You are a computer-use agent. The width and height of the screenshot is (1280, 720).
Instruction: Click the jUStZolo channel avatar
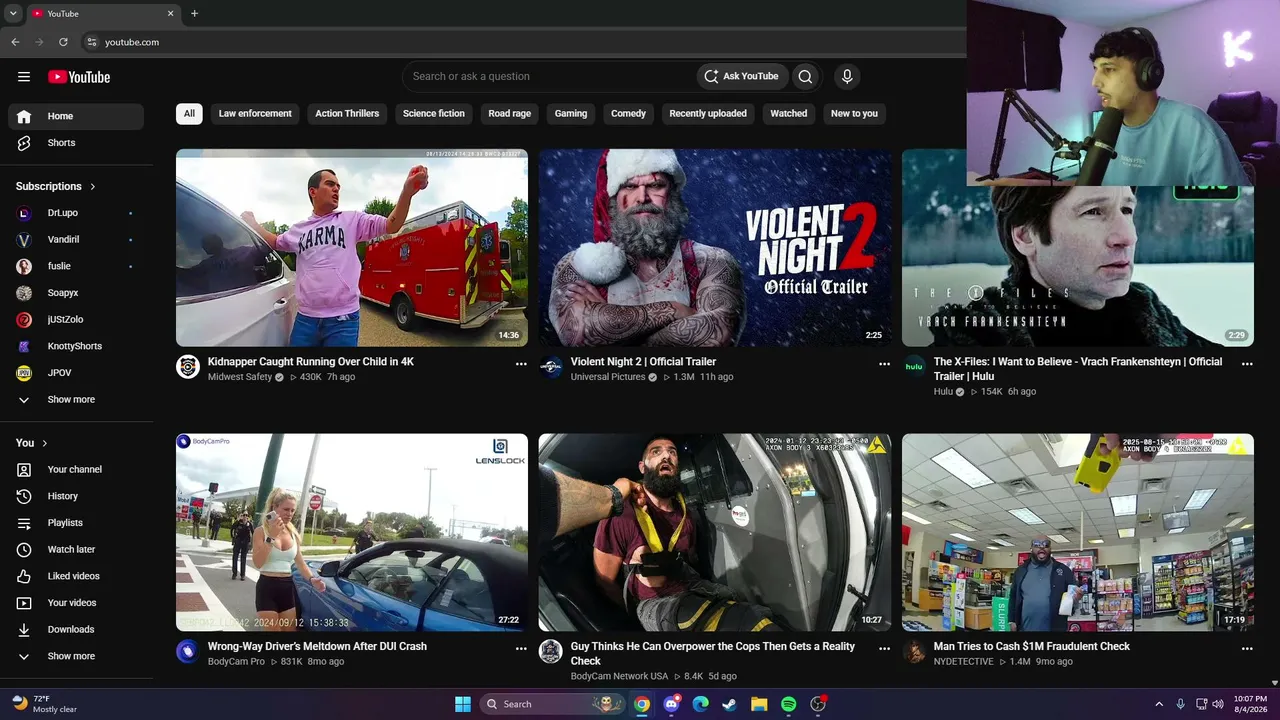point(24,320)
